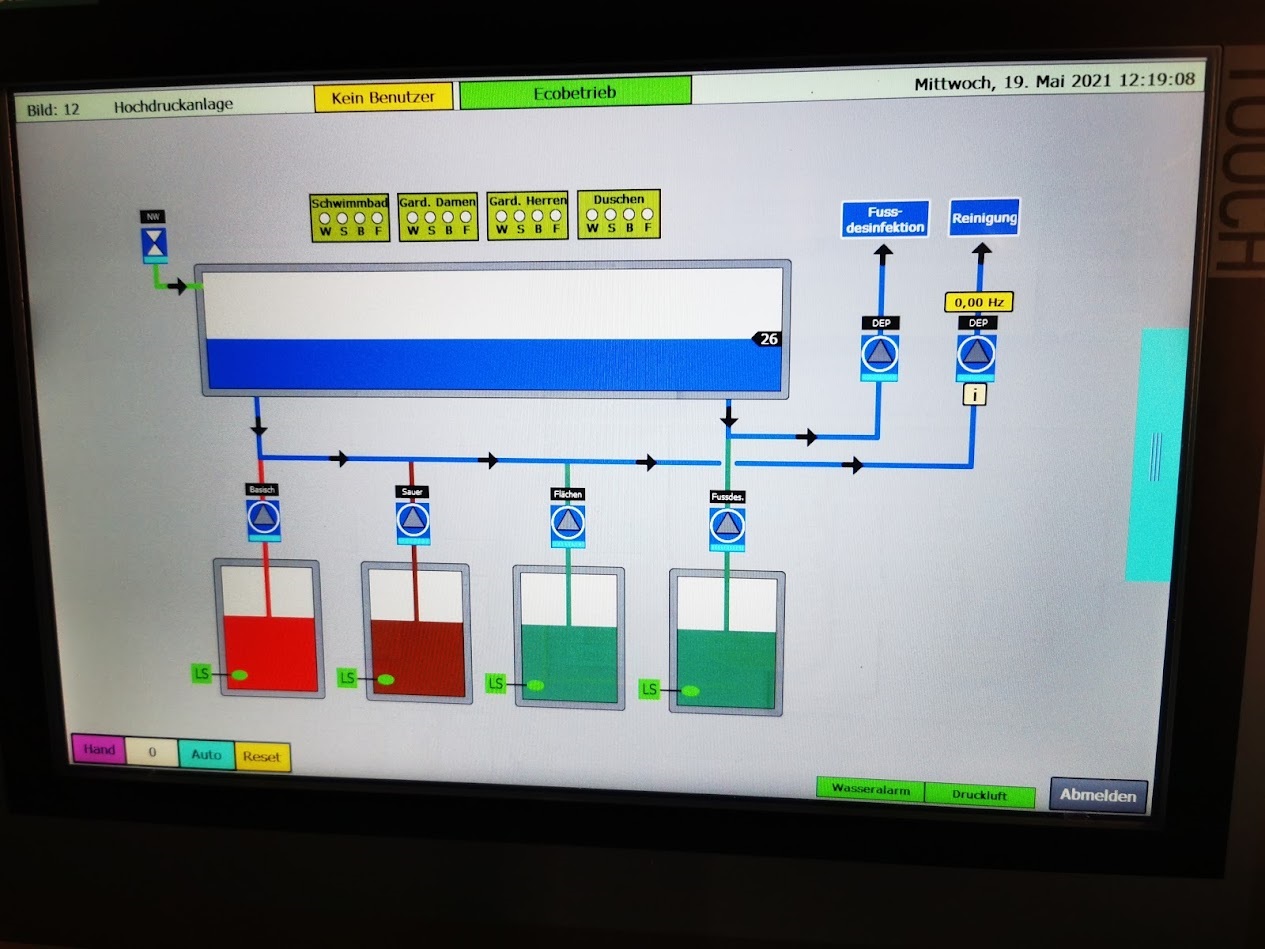
Task: Click the main water tank level marker 26
Action: pyautogui.click(x=767, y=339)
